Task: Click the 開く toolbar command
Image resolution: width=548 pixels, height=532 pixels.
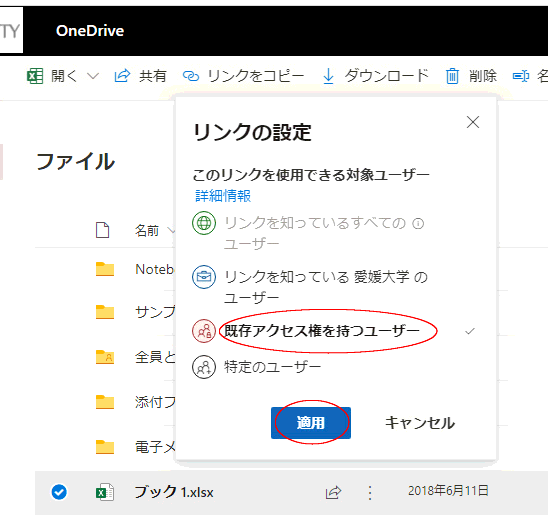Action: click(x=64, y=76)
